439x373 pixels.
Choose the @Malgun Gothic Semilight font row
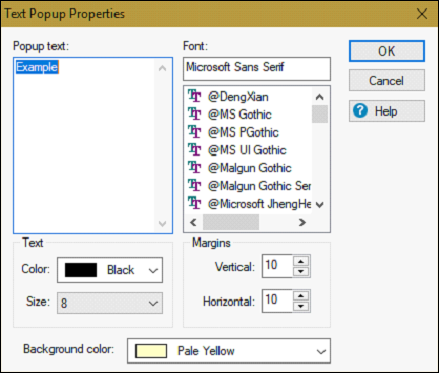pyautogui.click(x=249, y=186)
